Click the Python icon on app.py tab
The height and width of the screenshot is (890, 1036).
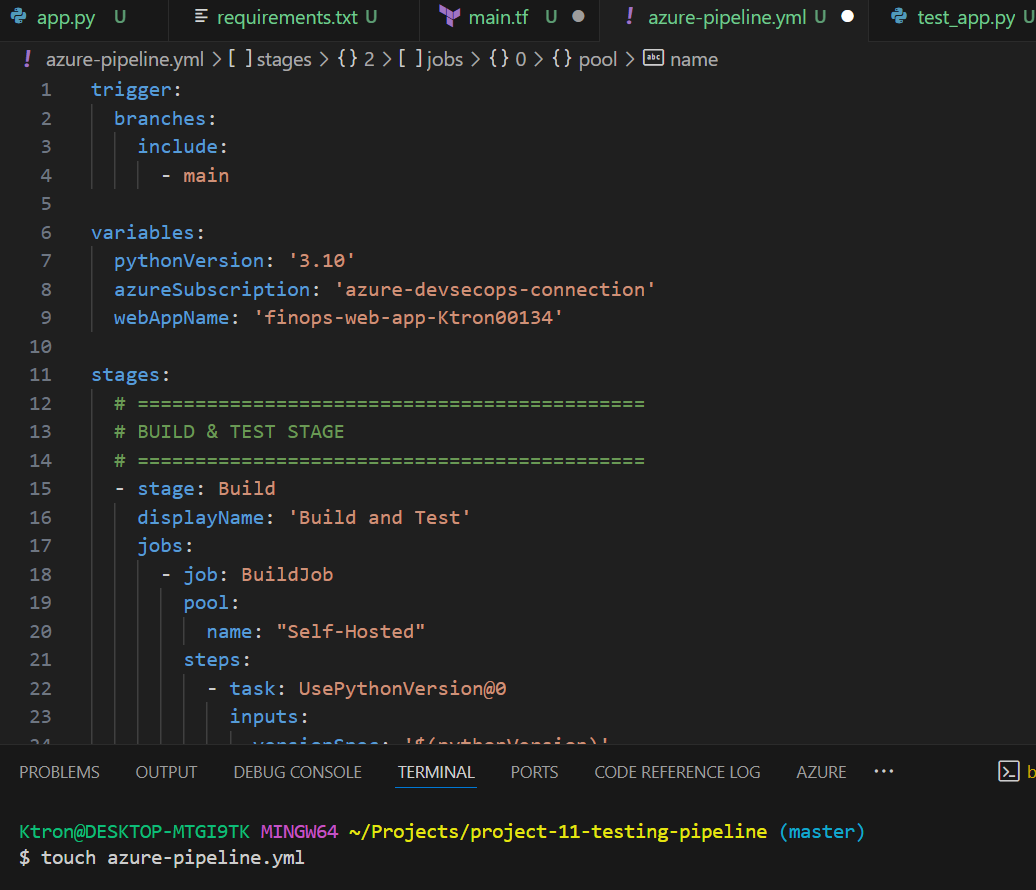click(18, 17)
